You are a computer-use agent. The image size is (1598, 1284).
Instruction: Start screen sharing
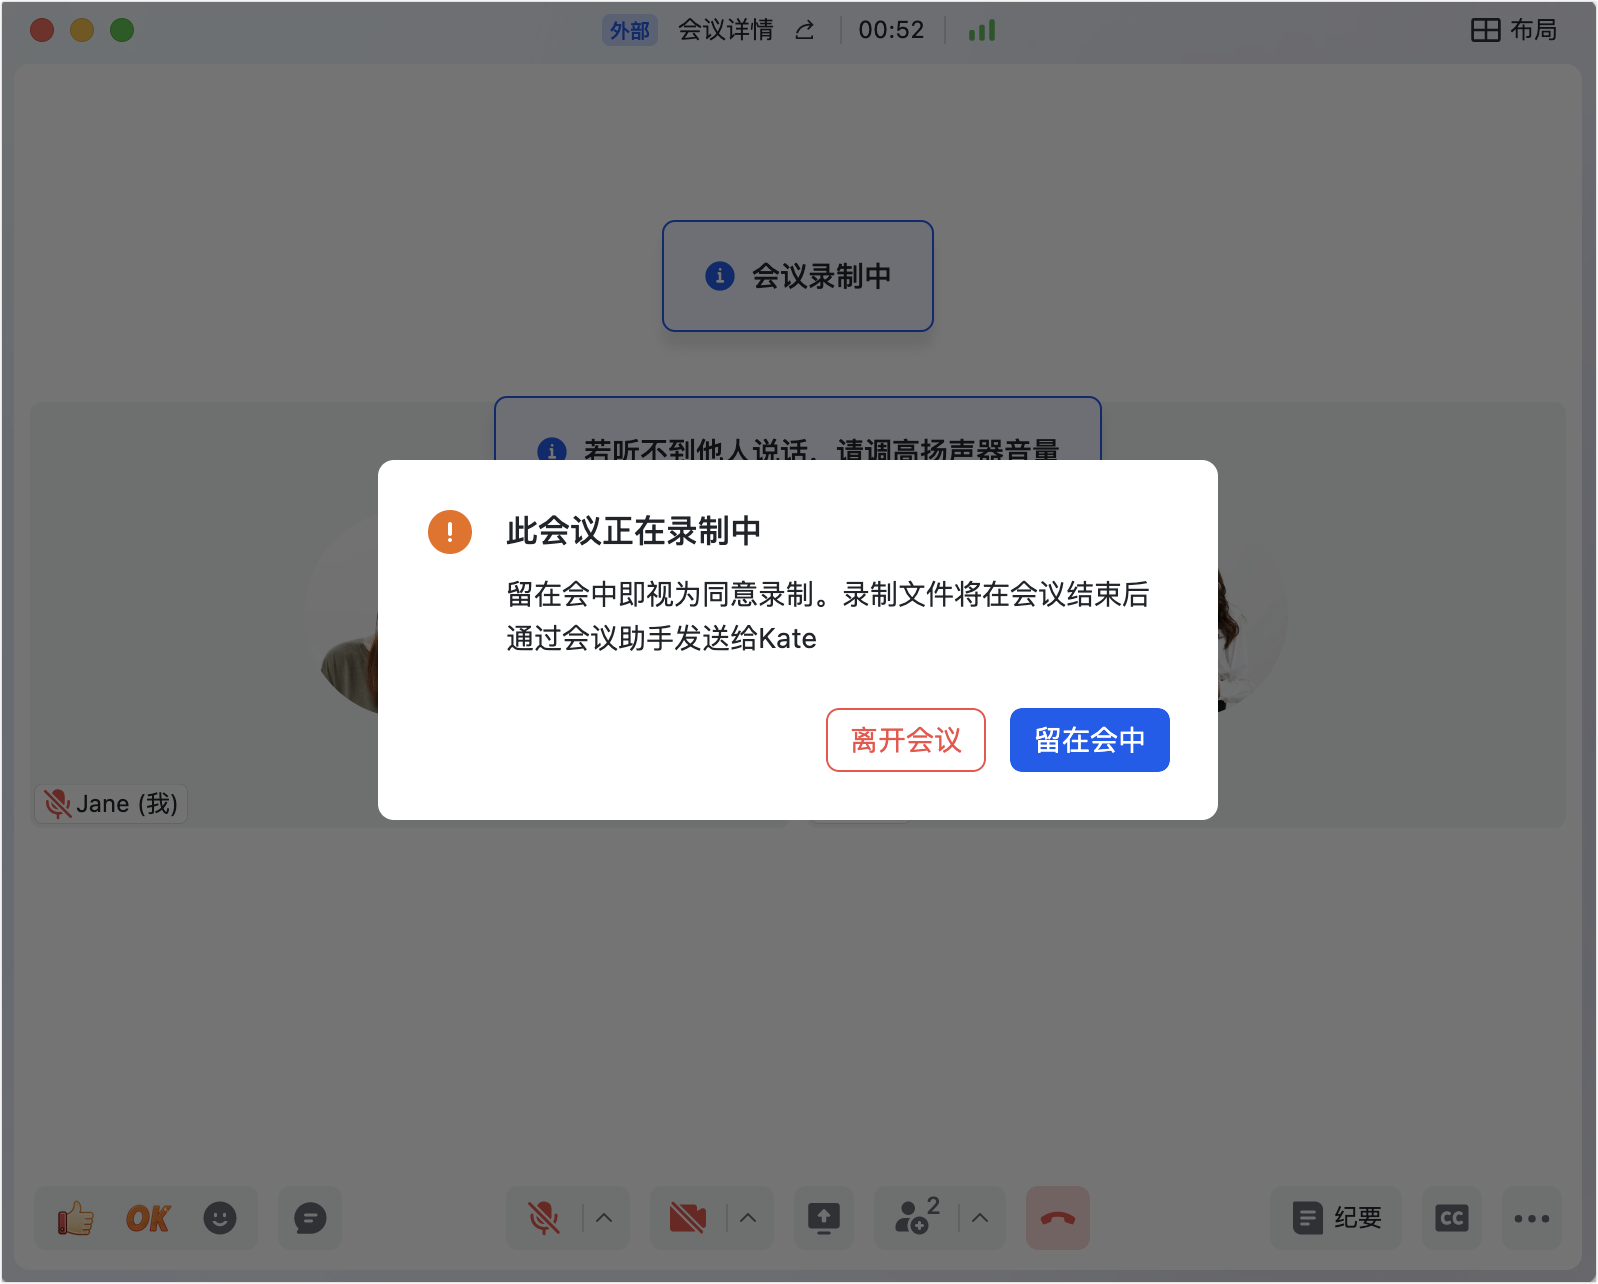pyautogui.click(x=824, y=1218)
